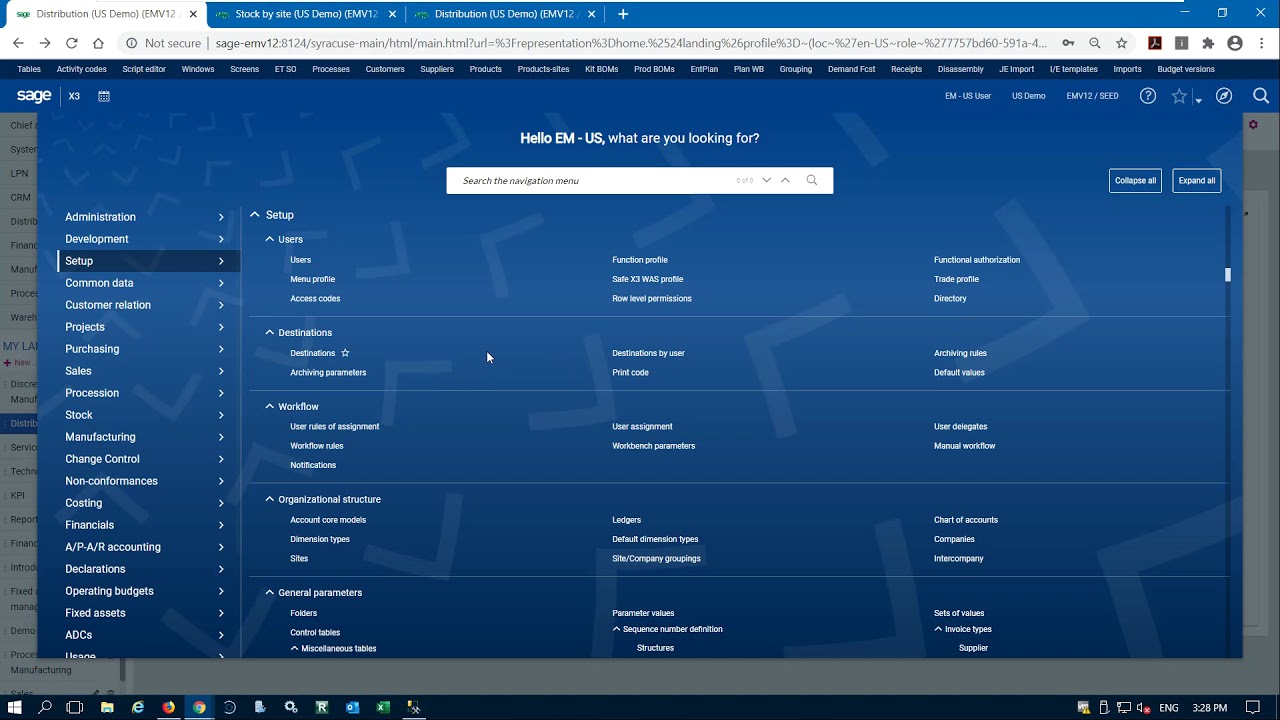Viewport: 1280px width, 720px height.
Task: Open the favorites star in header
Action: click(x=1179, y=96)
